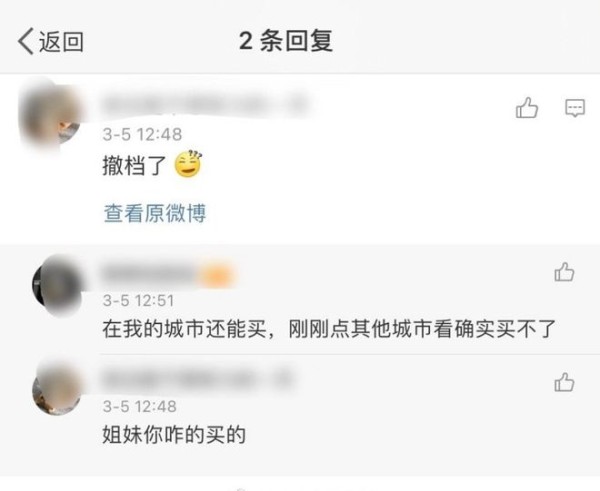
Task: Open the main commenter's blurred username
Action: pos(205,103)
